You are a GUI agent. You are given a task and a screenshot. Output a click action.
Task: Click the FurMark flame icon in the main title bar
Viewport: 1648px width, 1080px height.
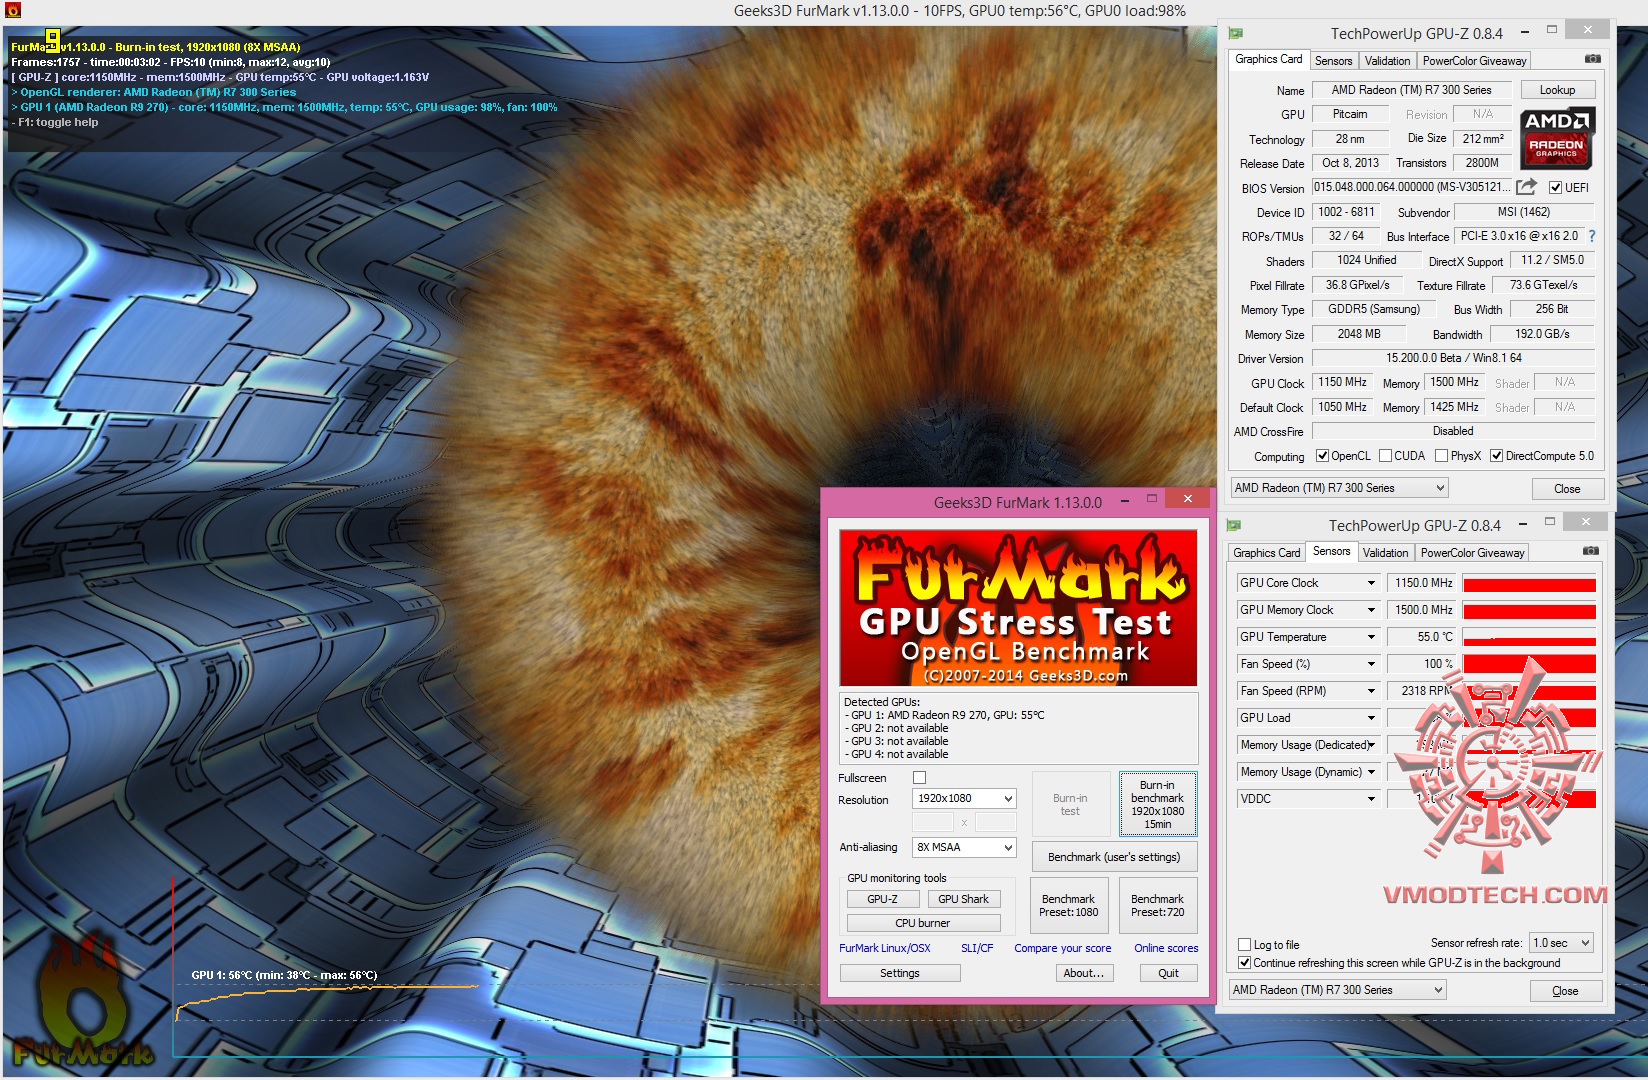click(x=11, y=11)
